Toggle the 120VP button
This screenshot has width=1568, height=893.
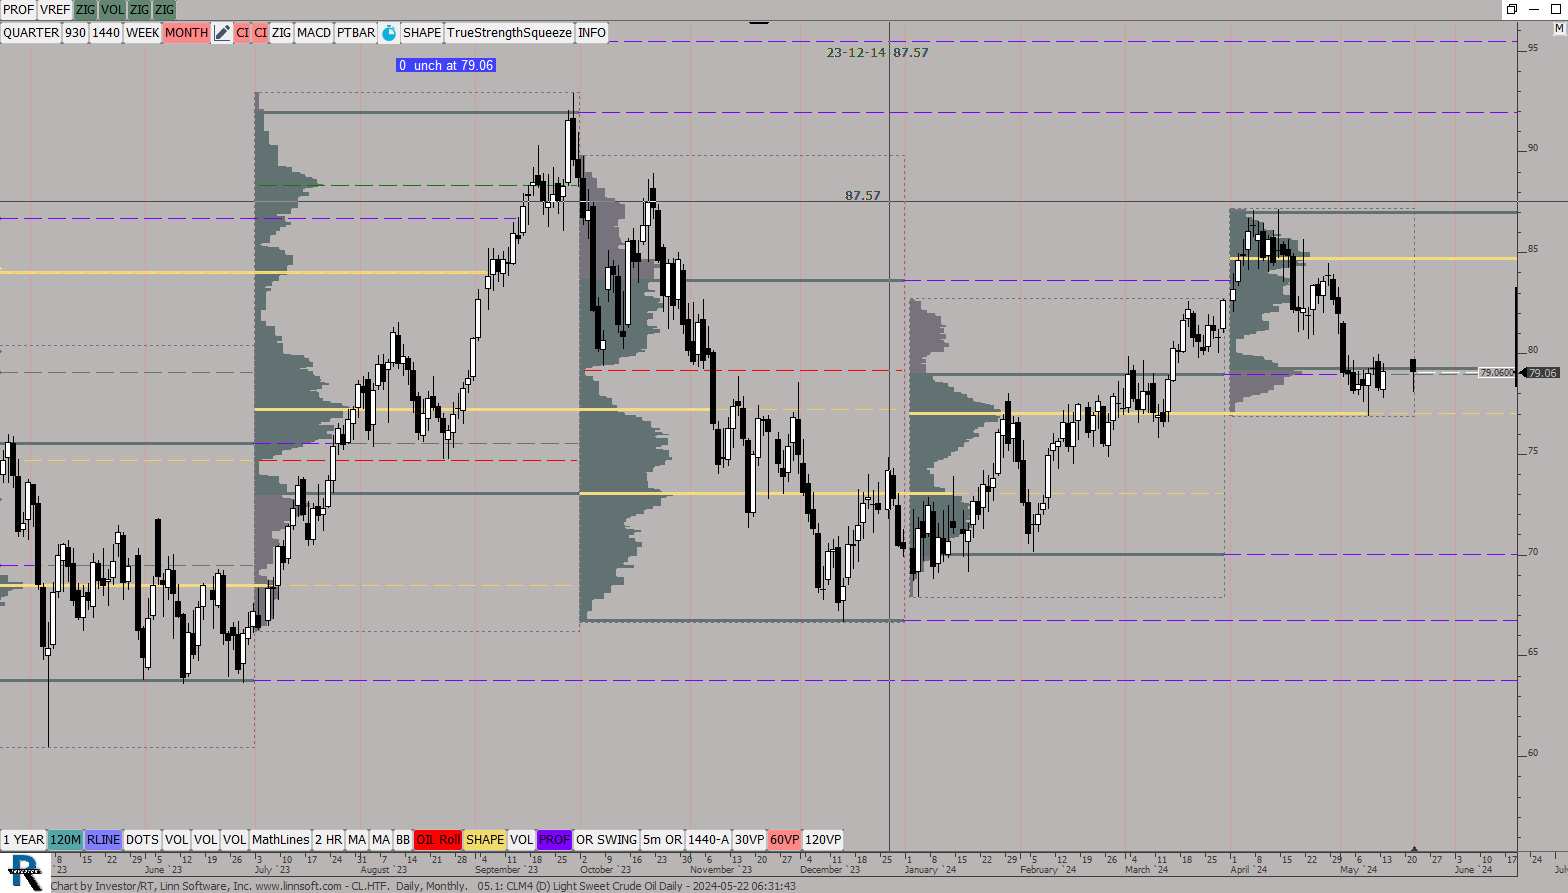(x=823, y=840)
